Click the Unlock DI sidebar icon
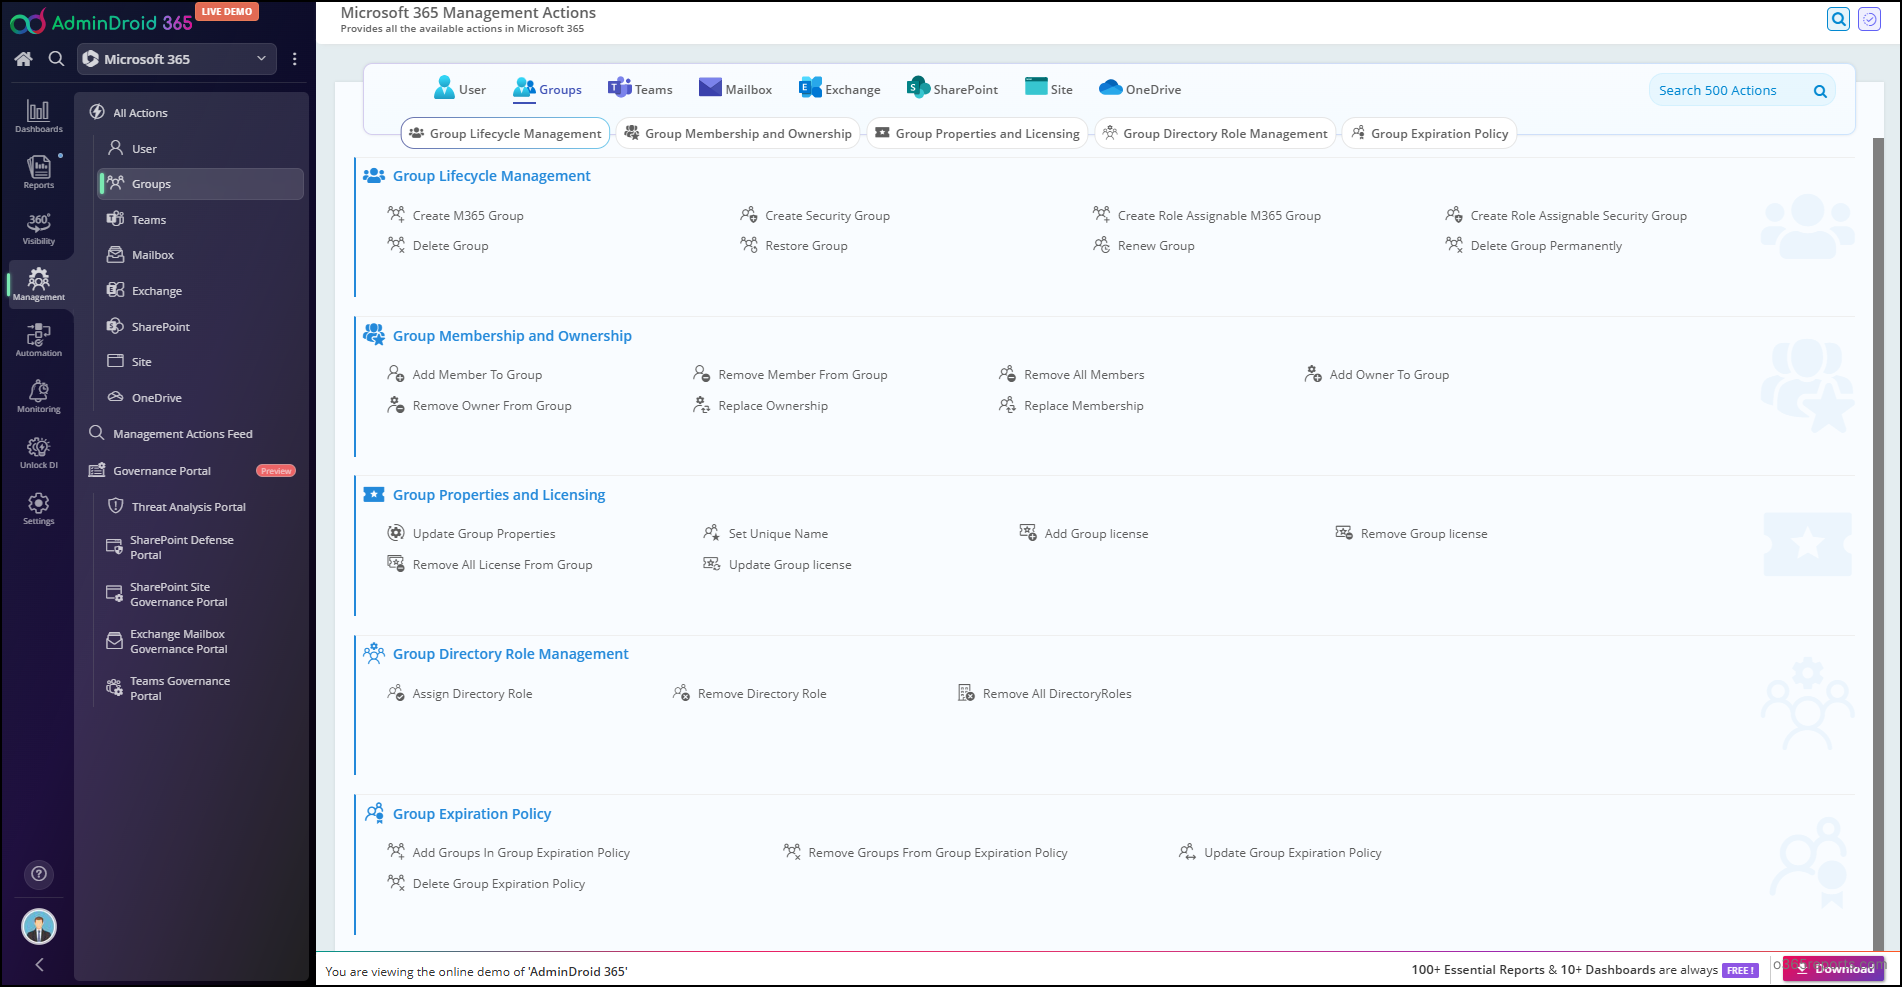Image resolution: width=1902 pixels, height=987 pixels. [x=39, y=450]
